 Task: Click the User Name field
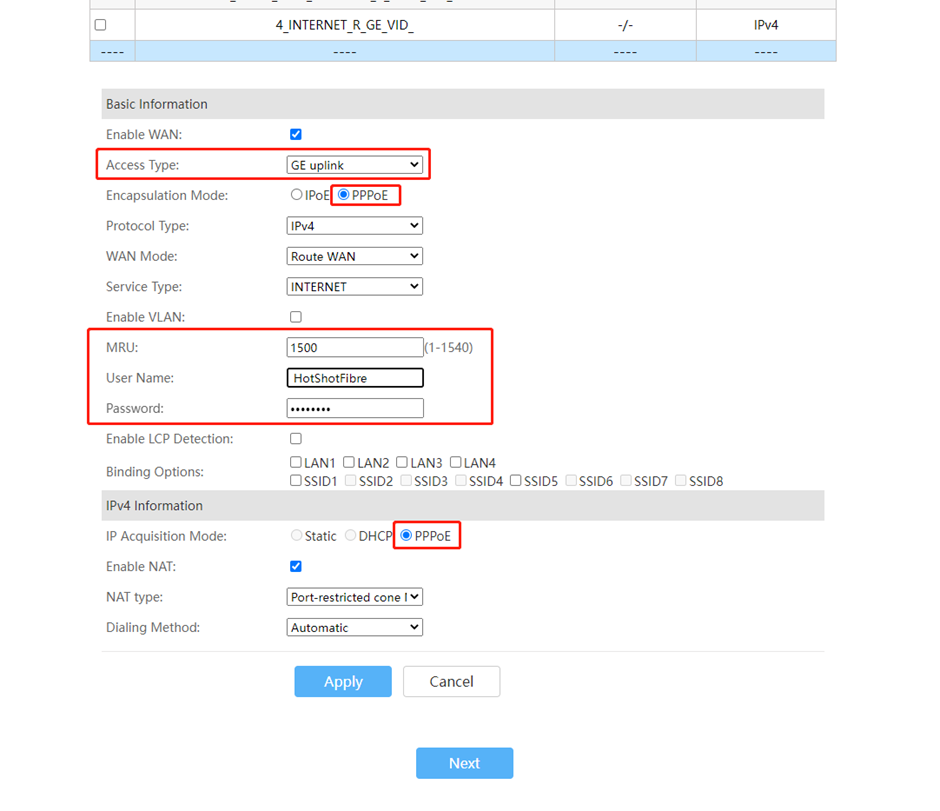(355, 378)
